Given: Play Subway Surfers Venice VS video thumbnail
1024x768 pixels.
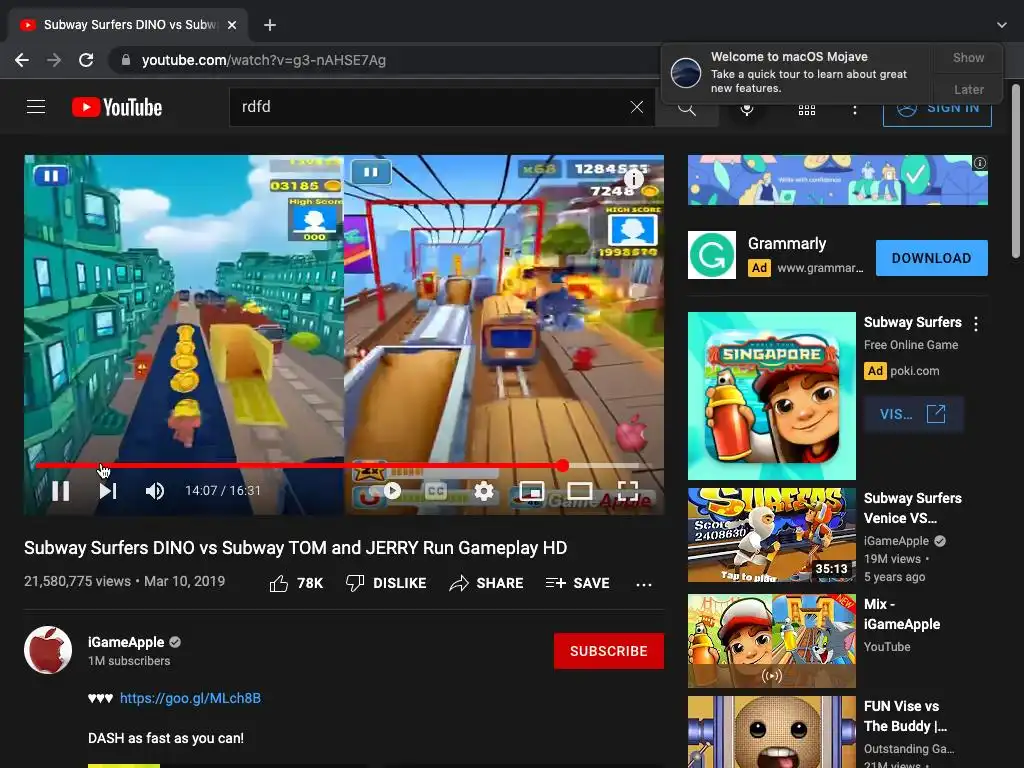Looking at the screenshot, I should click(x=771, y=535).
